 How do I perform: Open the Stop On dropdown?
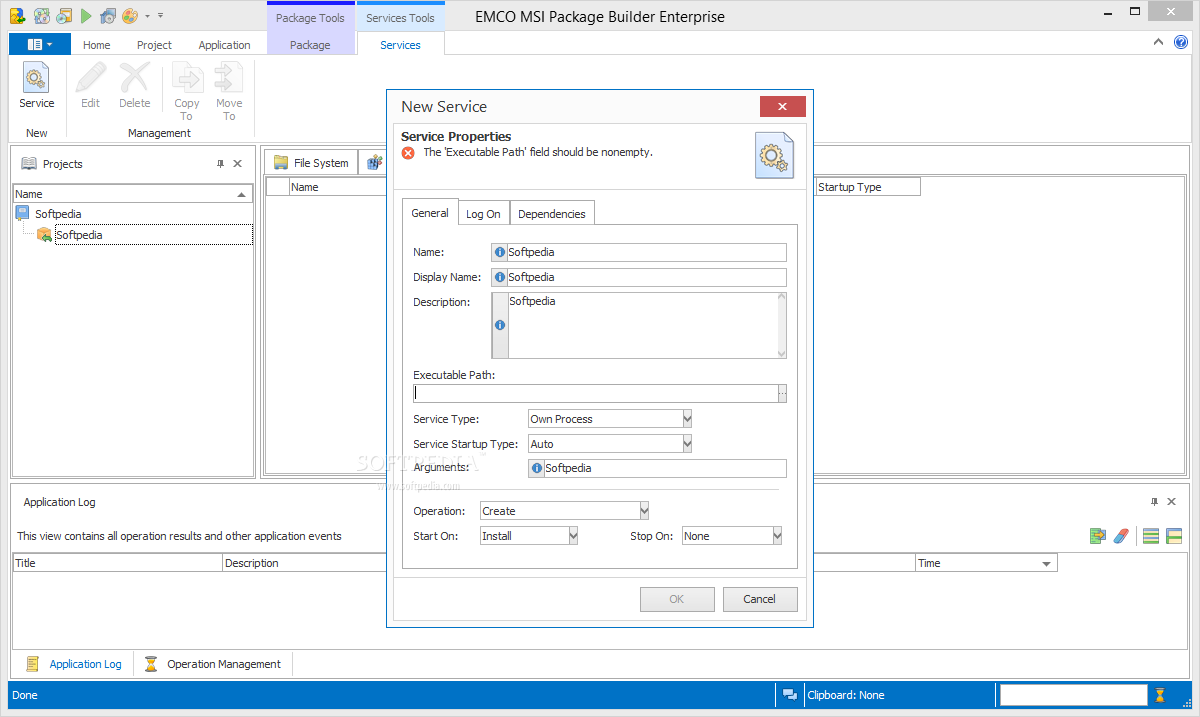pos(777,536)
